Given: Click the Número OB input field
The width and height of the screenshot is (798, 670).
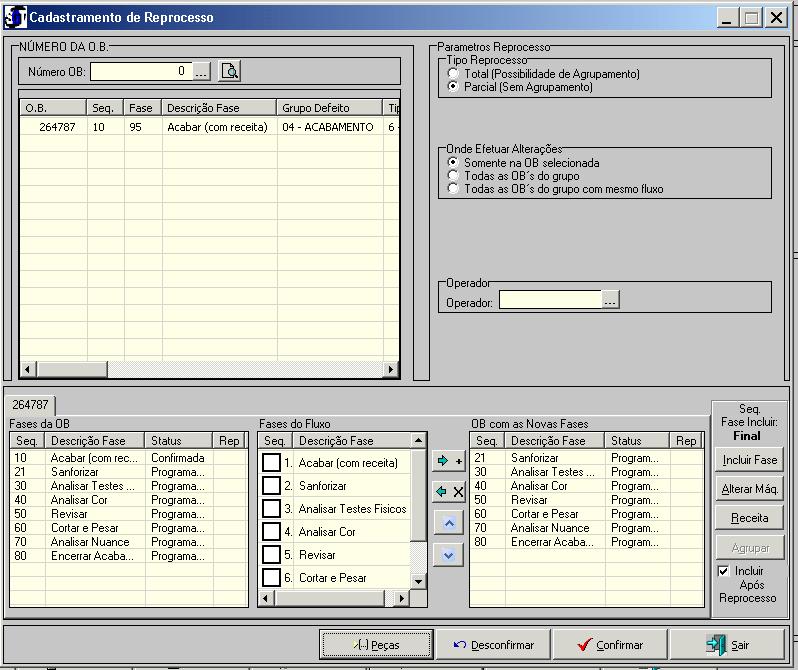Looking at the screenshot, I should click(140, 71).
